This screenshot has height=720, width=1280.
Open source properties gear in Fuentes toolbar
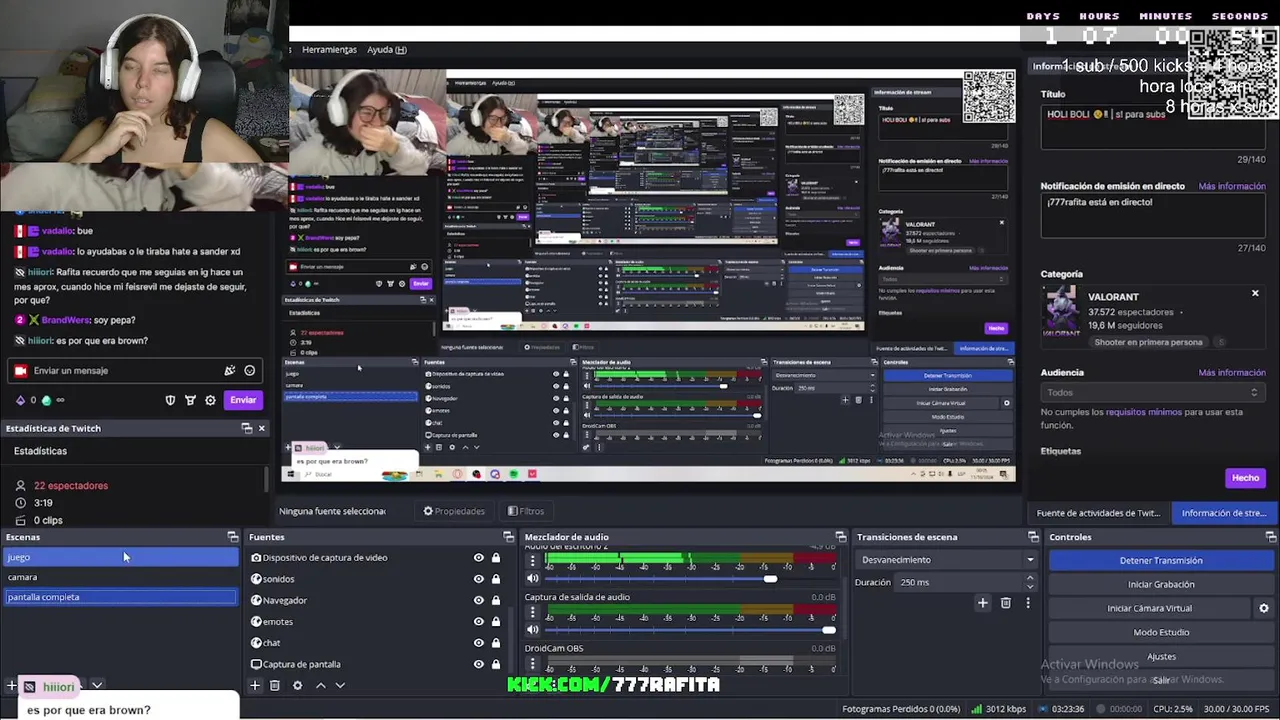[297, 685]
